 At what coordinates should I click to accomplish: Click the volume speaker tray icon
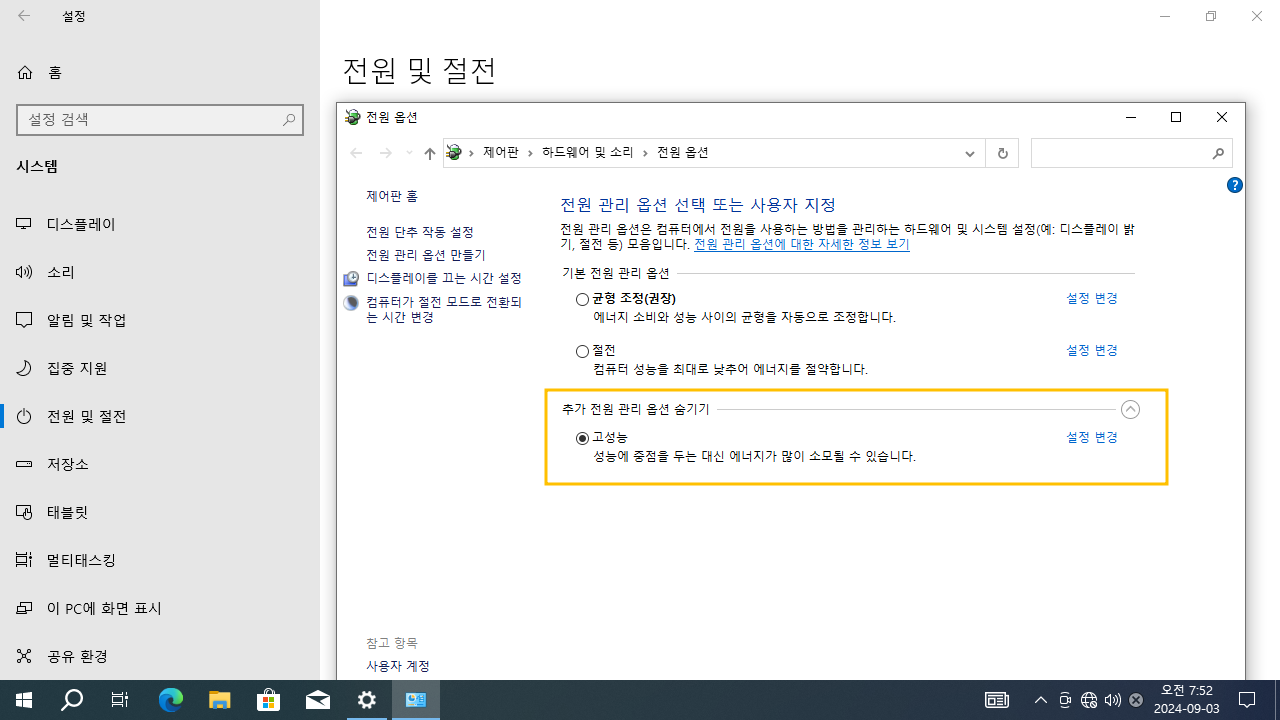(x=1113, y=700)
